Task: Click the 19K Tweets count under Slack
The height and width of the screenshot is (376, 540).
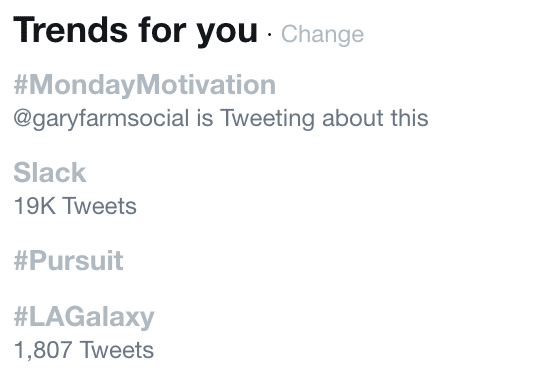Action: pos(75,206)
